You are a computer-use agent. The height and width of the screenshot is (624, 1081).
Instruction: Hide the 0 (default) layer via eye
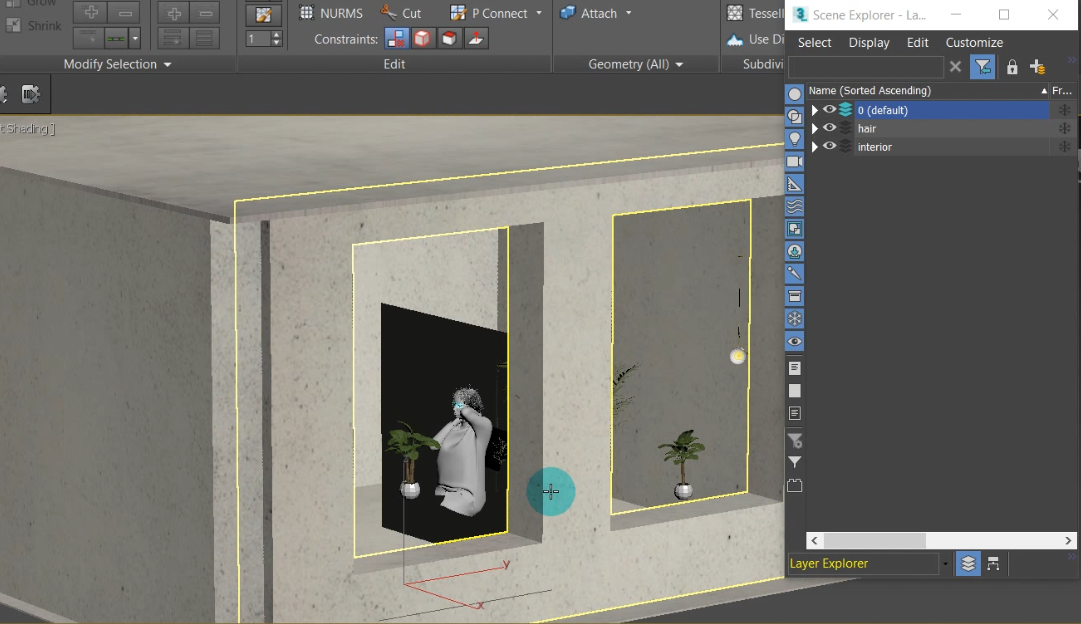(829, 110)
